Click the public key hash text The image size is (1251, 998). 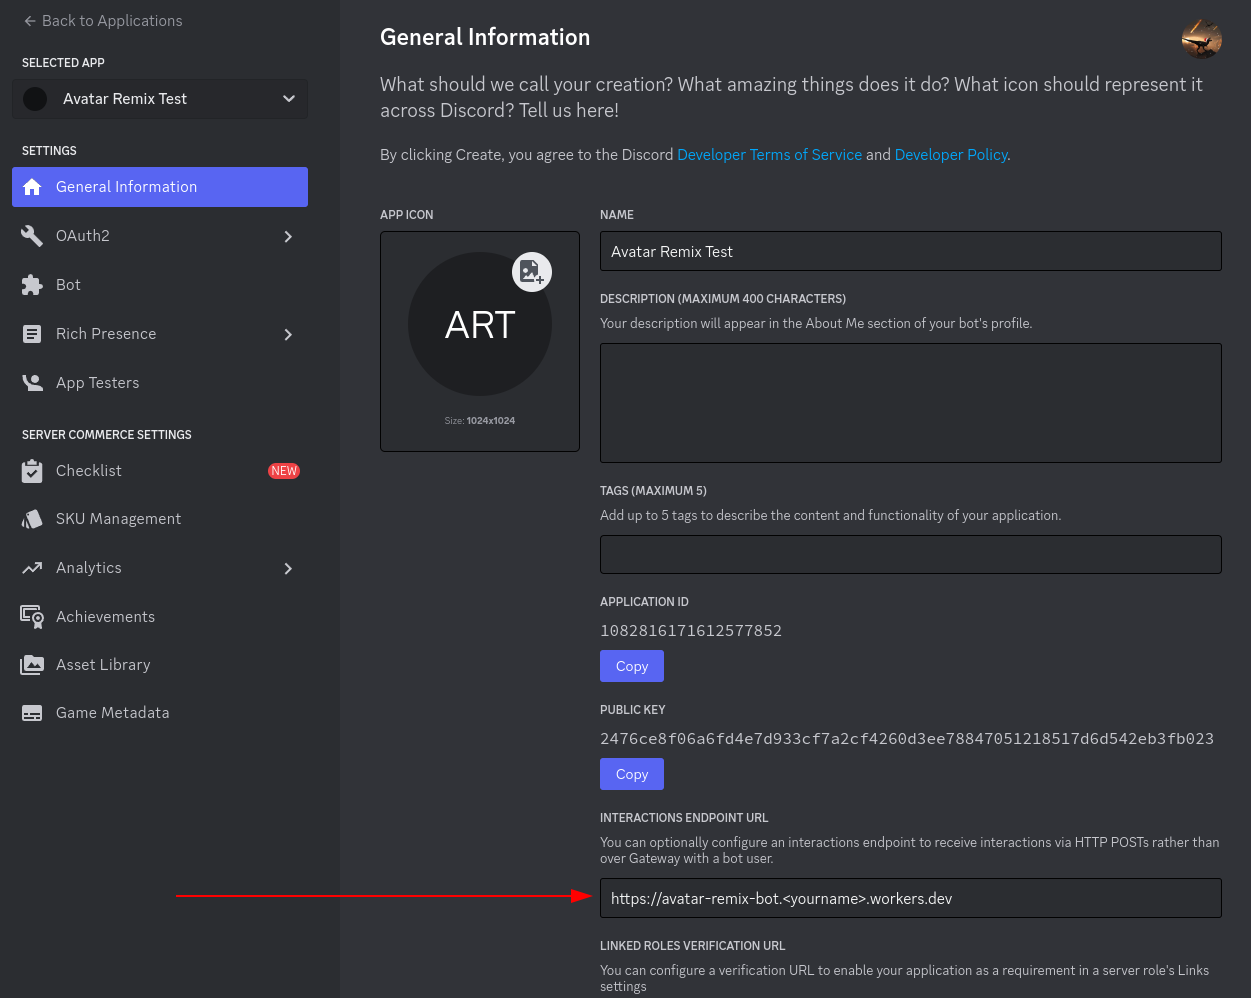[907, 739]
